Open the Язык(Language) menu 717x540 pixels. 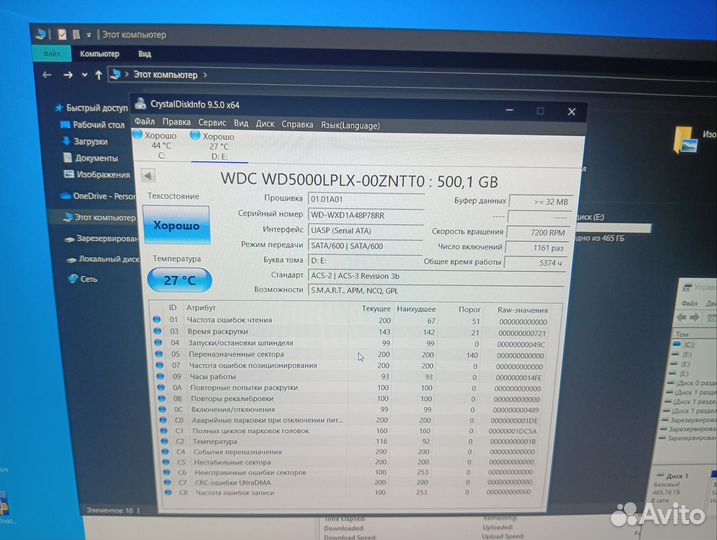click(350, 125)
